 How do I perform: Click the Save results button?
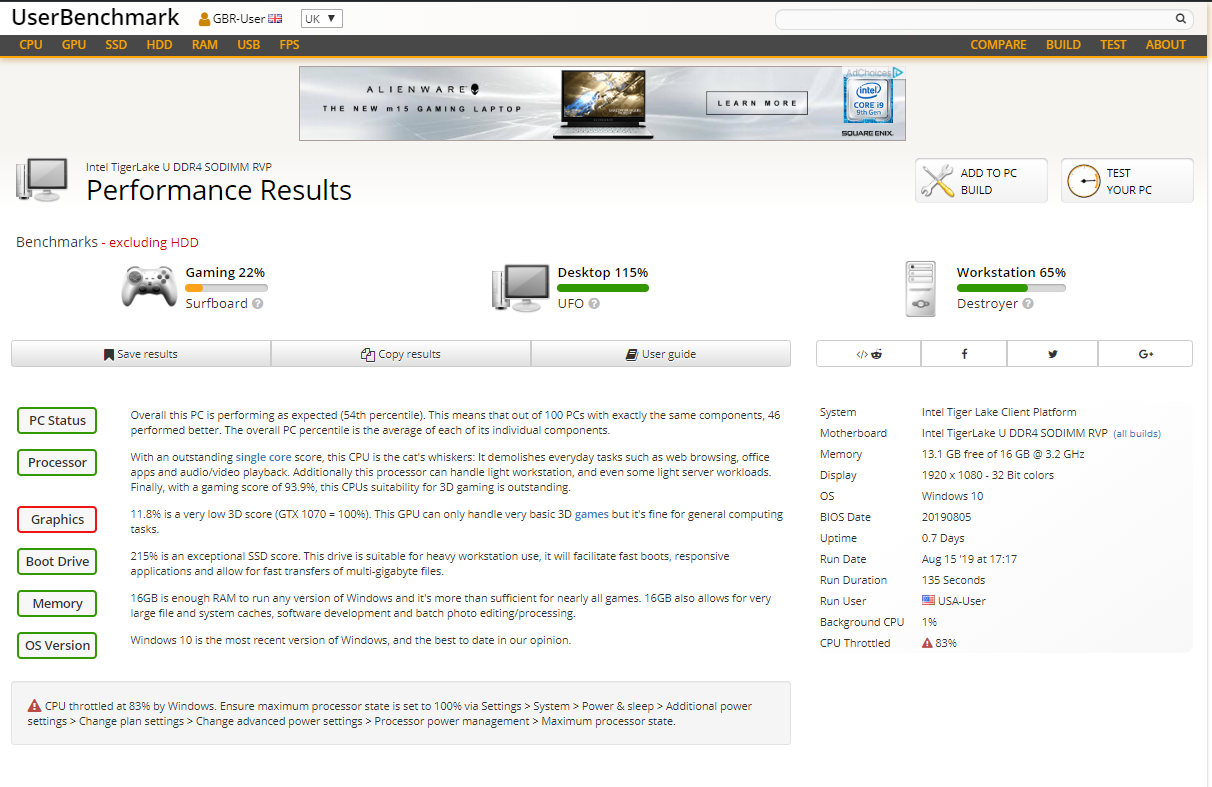pos(141,354)
